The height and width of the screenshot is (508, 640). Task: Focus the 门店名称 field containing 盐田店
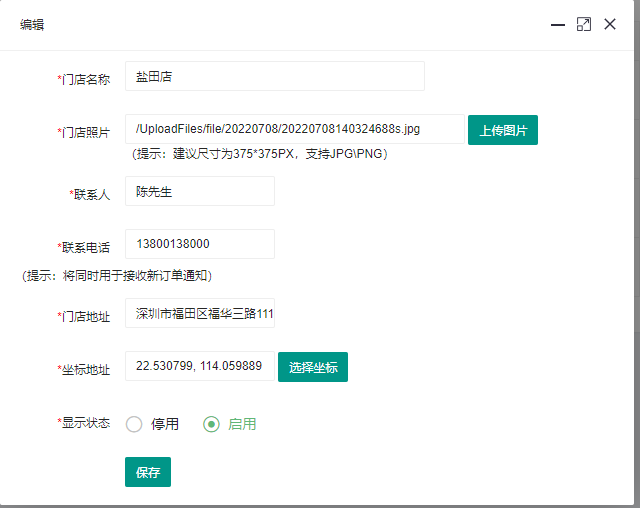(x=274, y=76)
